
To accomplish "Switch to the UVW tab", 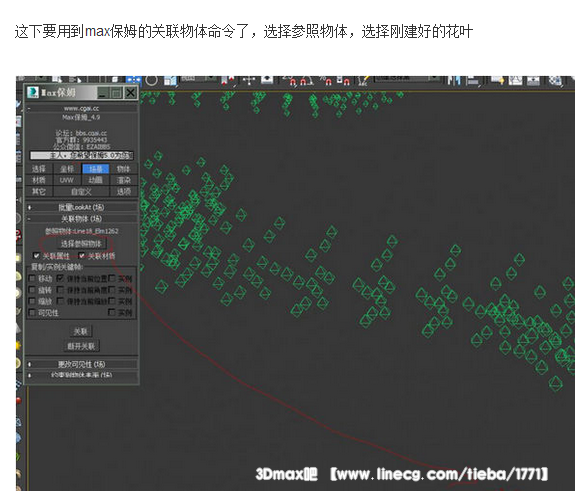I will click(x=67, y=180).
